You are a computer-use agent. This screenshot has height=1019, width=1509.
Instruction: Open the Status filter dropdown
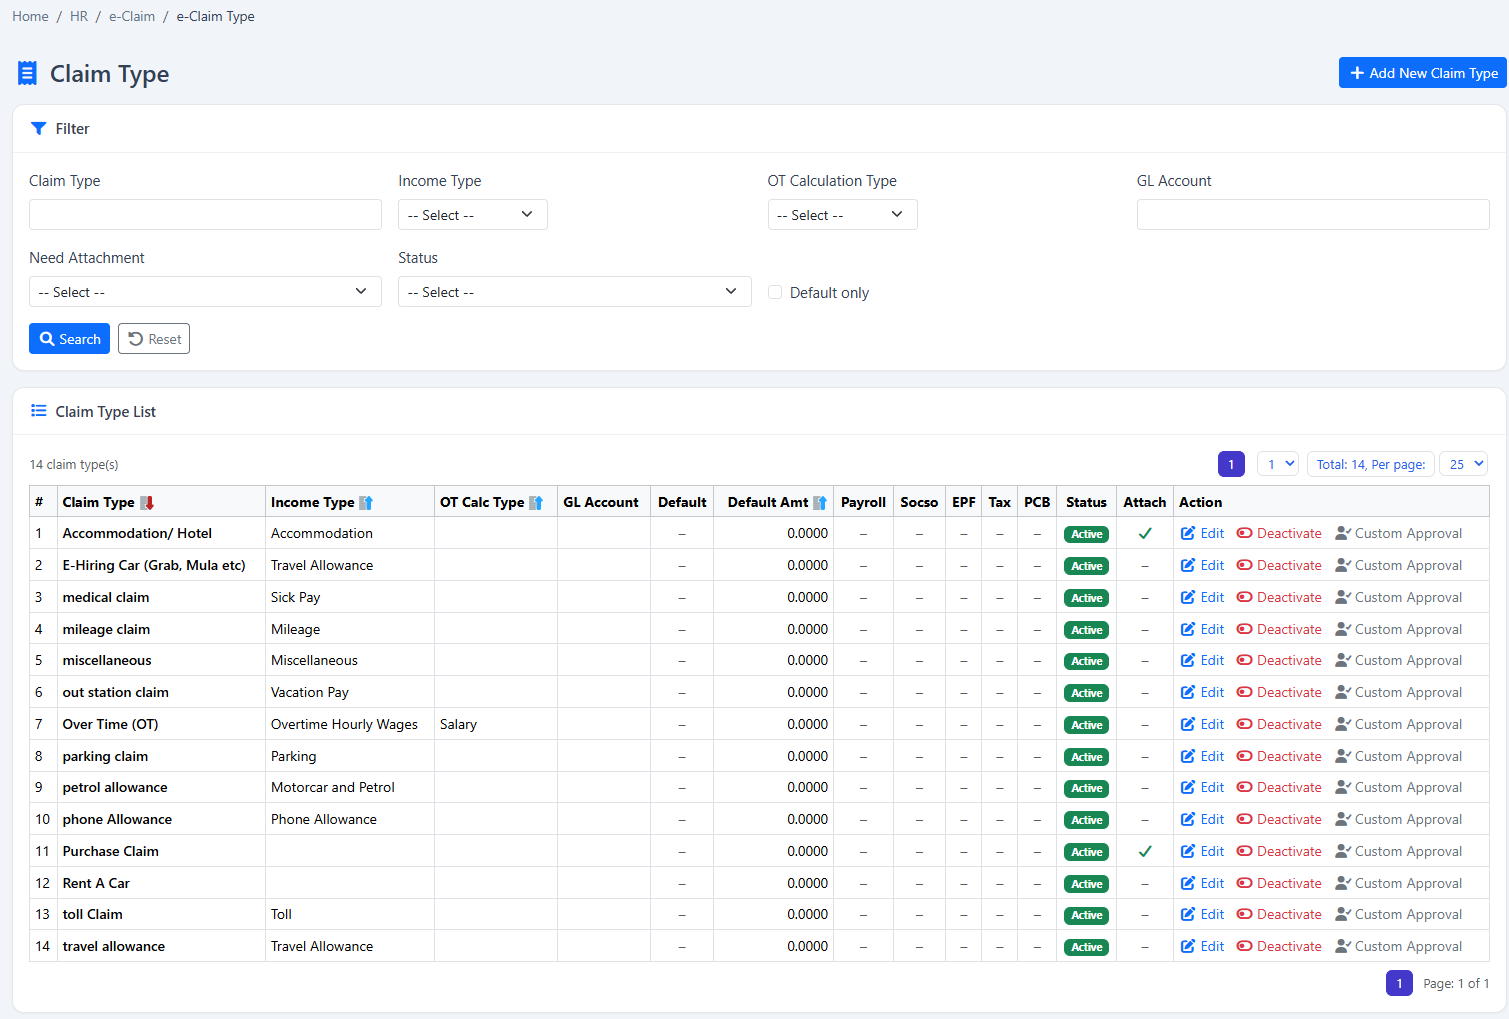[574, 292]
